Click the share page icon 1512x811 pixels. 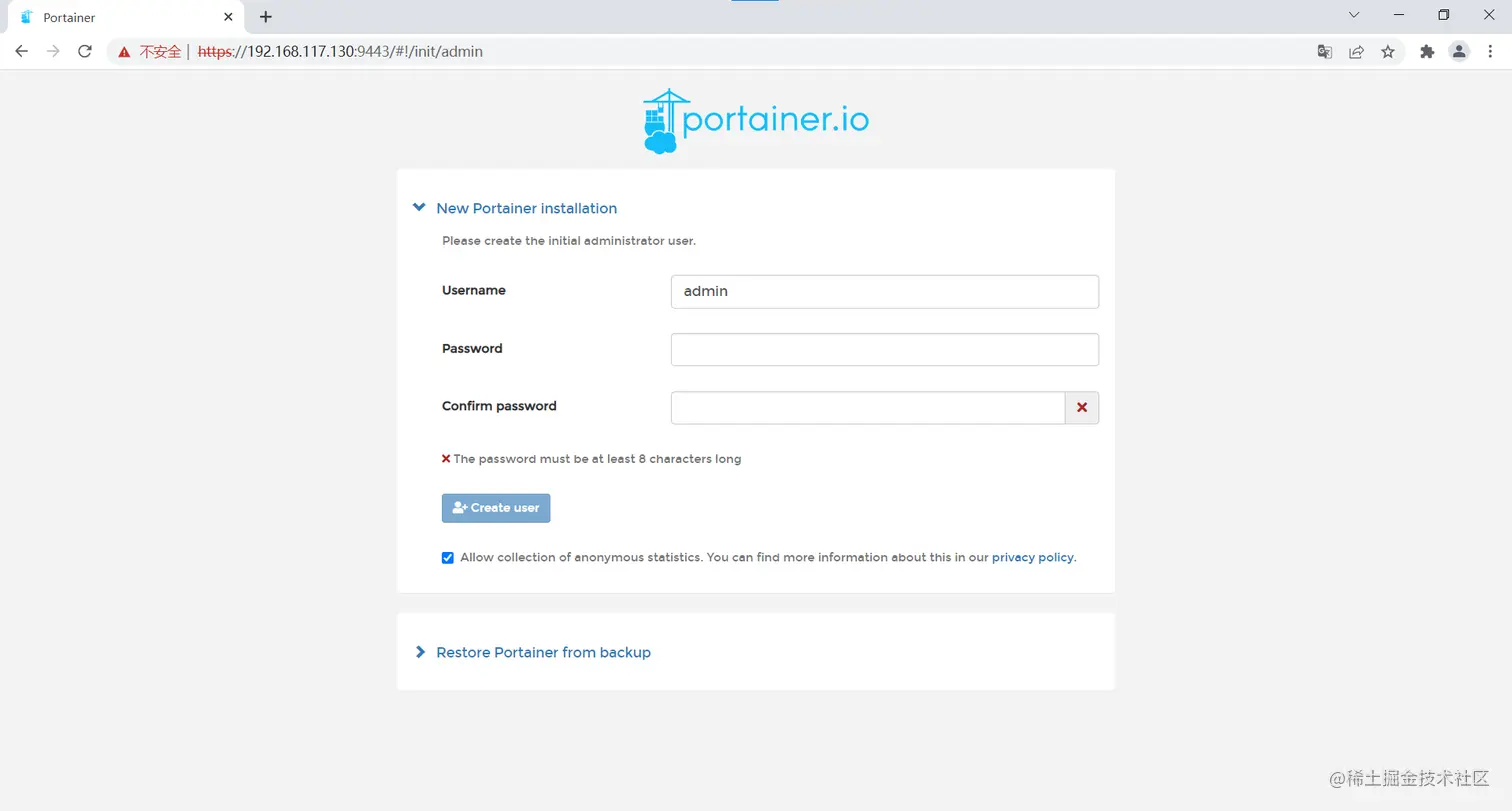click(x=1356, y=52)
